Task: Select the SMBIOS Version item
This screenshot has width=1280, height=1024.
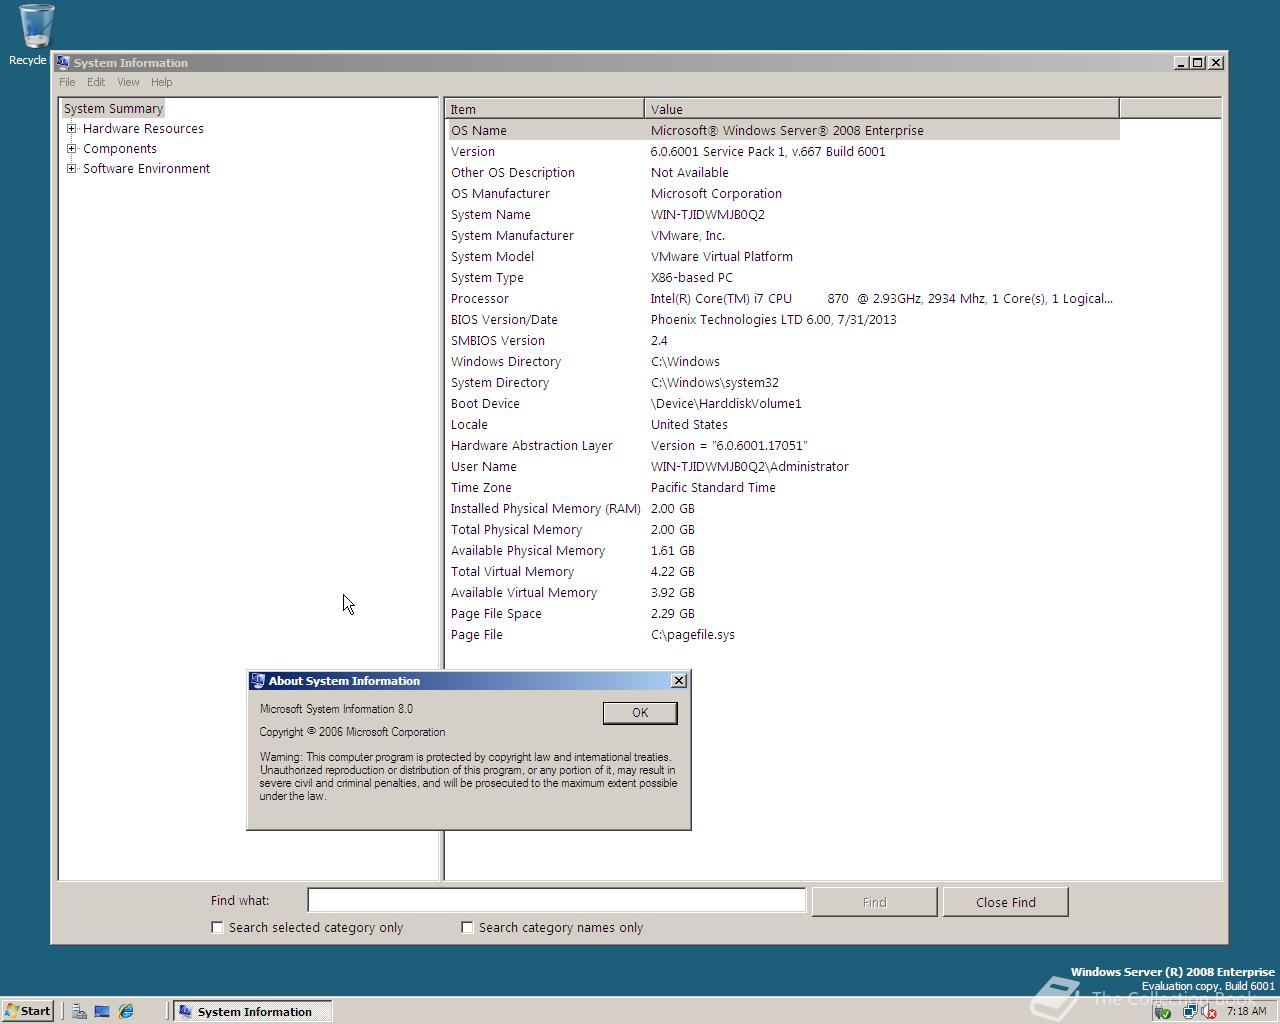Action: tap(497, 340)
